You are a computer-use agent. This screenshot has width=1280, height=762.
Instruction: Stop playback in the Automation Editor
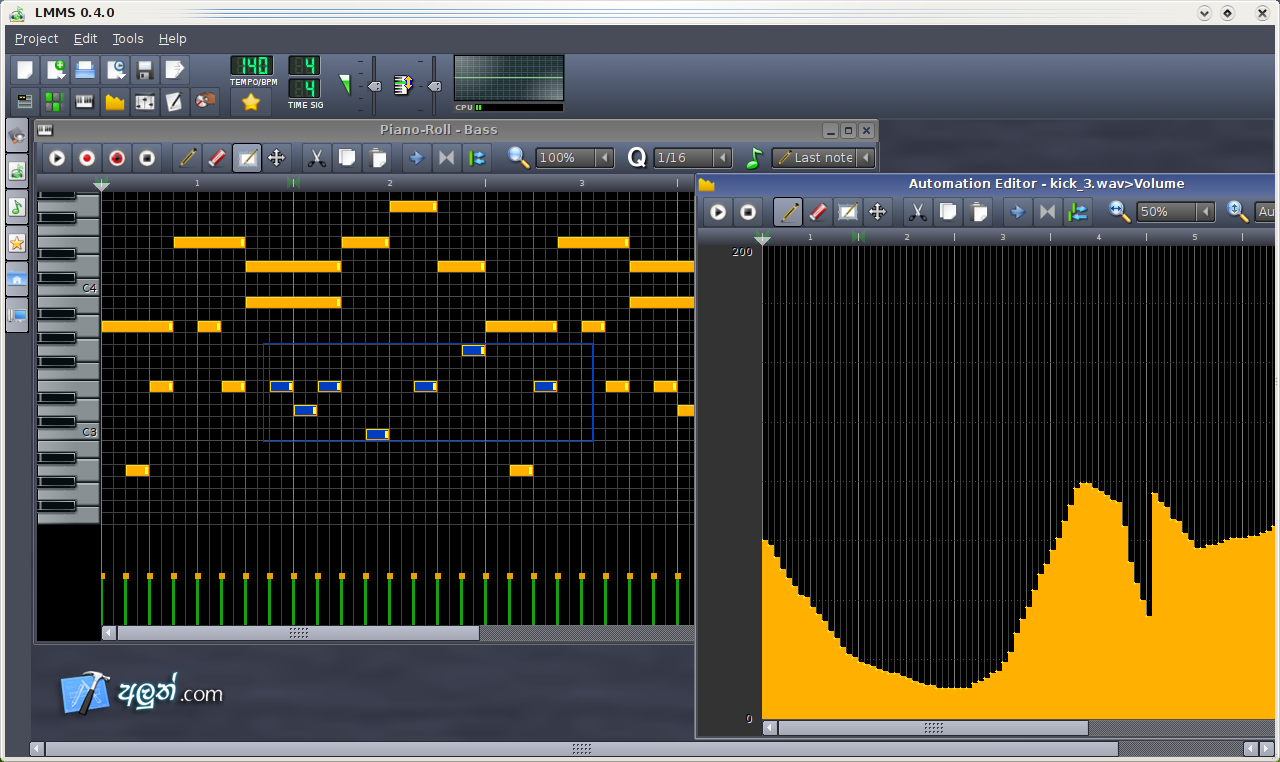coord(747,211)
